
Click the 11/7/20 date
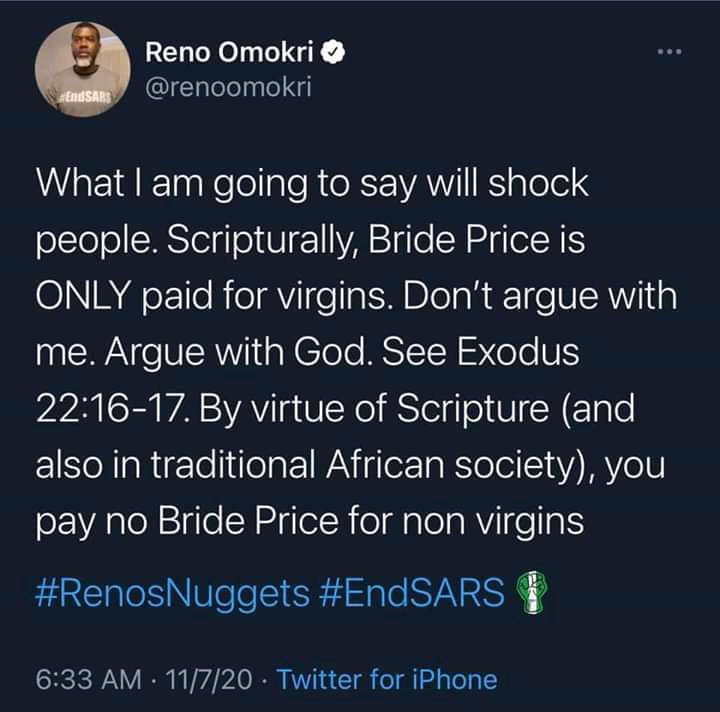coord(209,679)
